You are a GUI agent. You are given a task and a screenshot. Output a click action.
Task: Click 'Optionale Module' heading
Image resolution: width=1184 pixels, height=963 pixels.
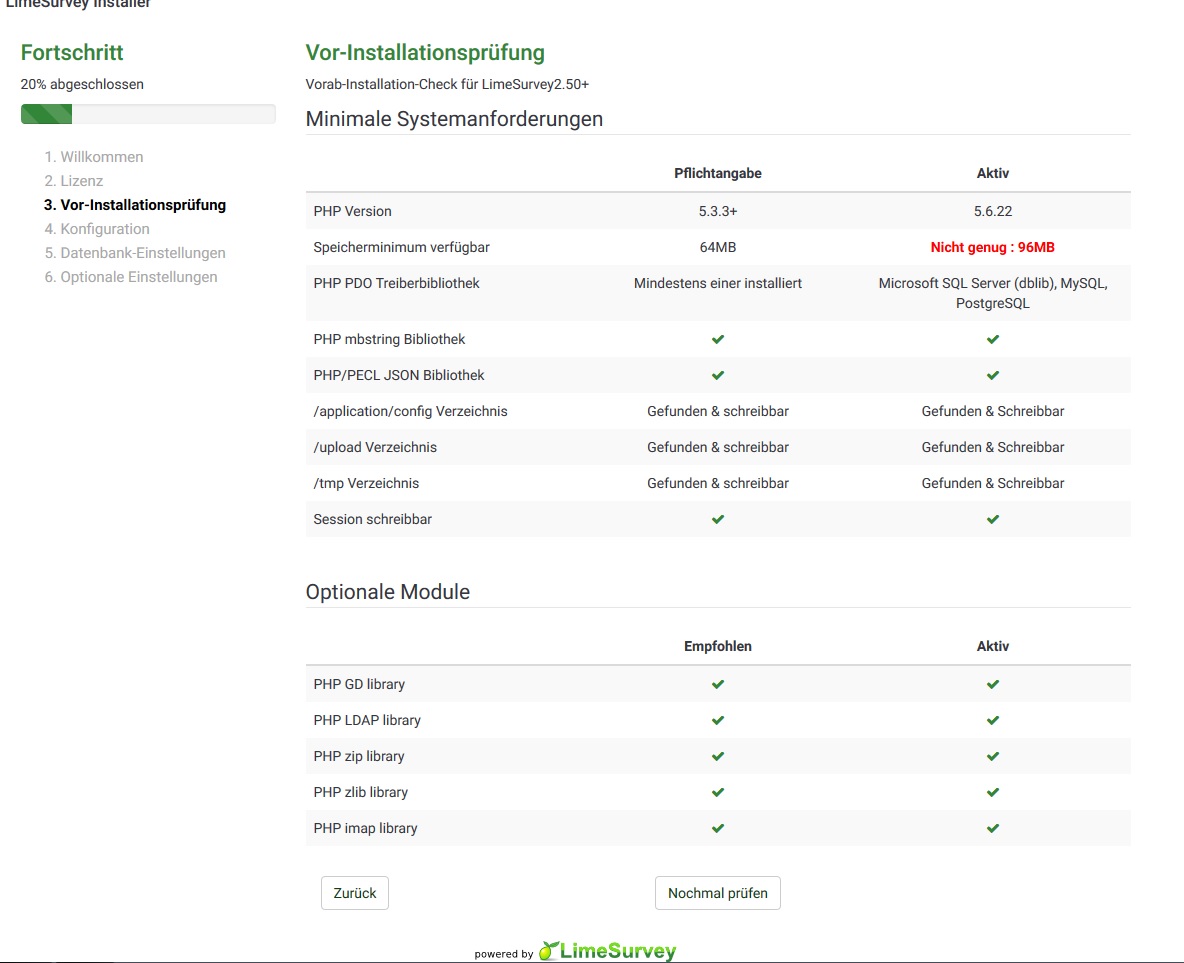[387, 591]
